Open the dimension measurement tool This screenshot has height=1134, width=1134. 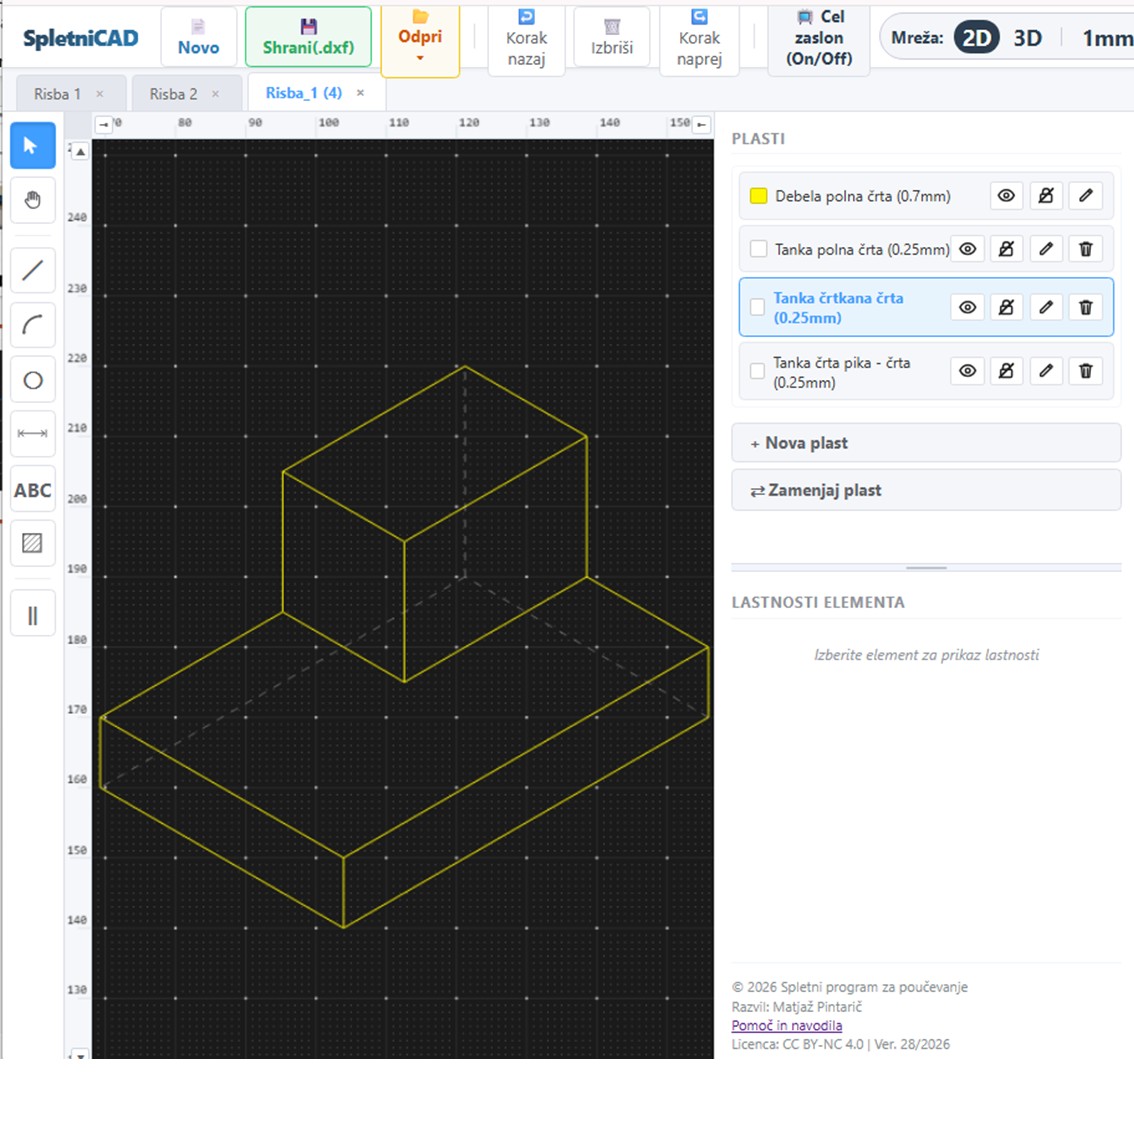click(x=33, y=434)
